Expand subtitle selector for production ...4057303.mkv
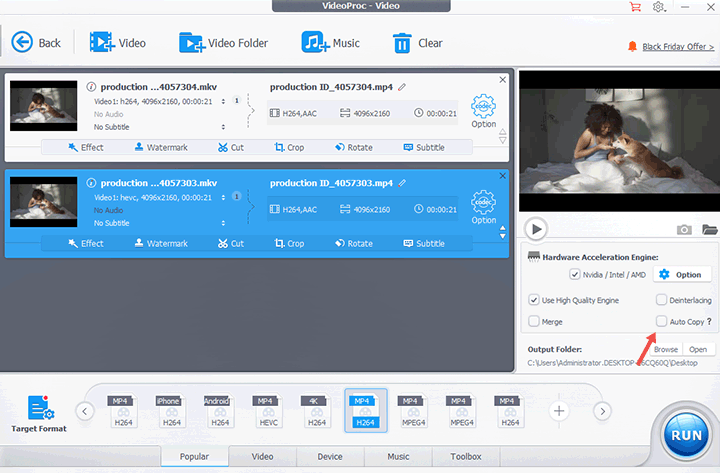720x473 pixels. [223, 223]
